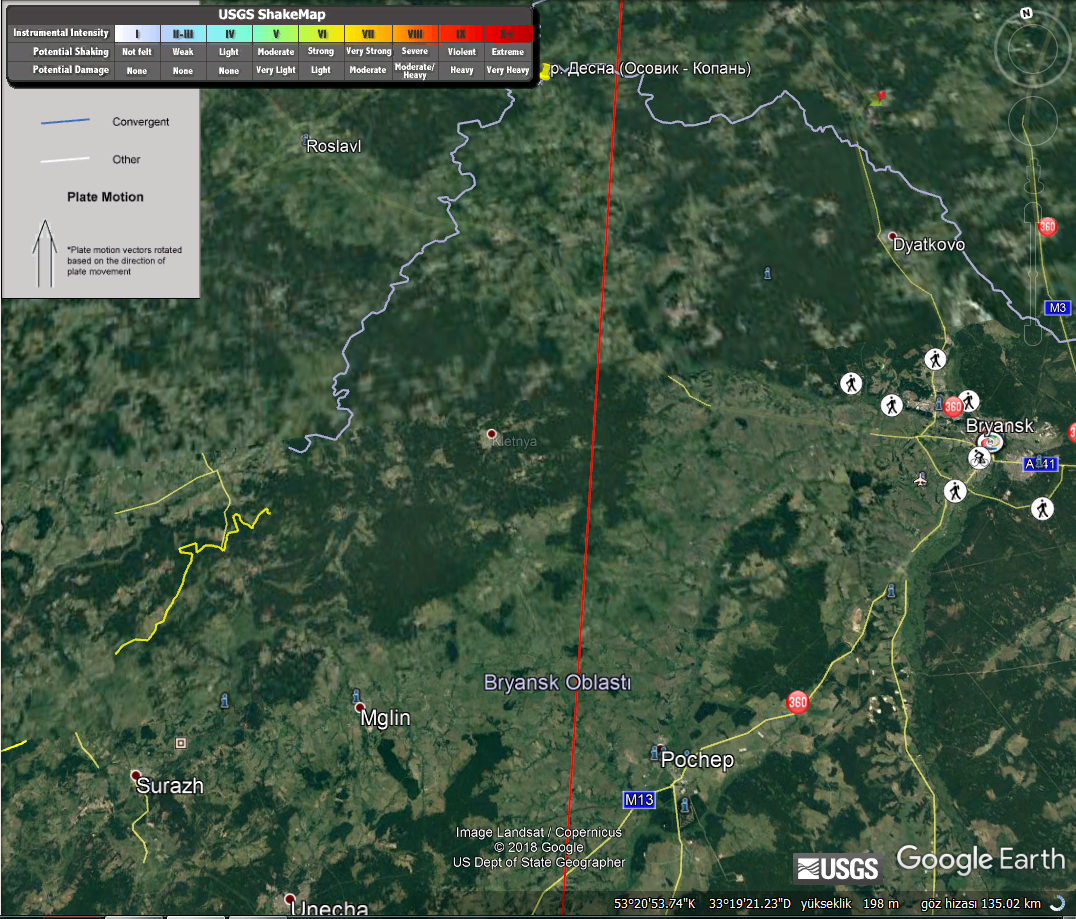Viewport: 1076px width, 919px height.
Task: Select the Mglin place label
Action: (x=385, y=718)
